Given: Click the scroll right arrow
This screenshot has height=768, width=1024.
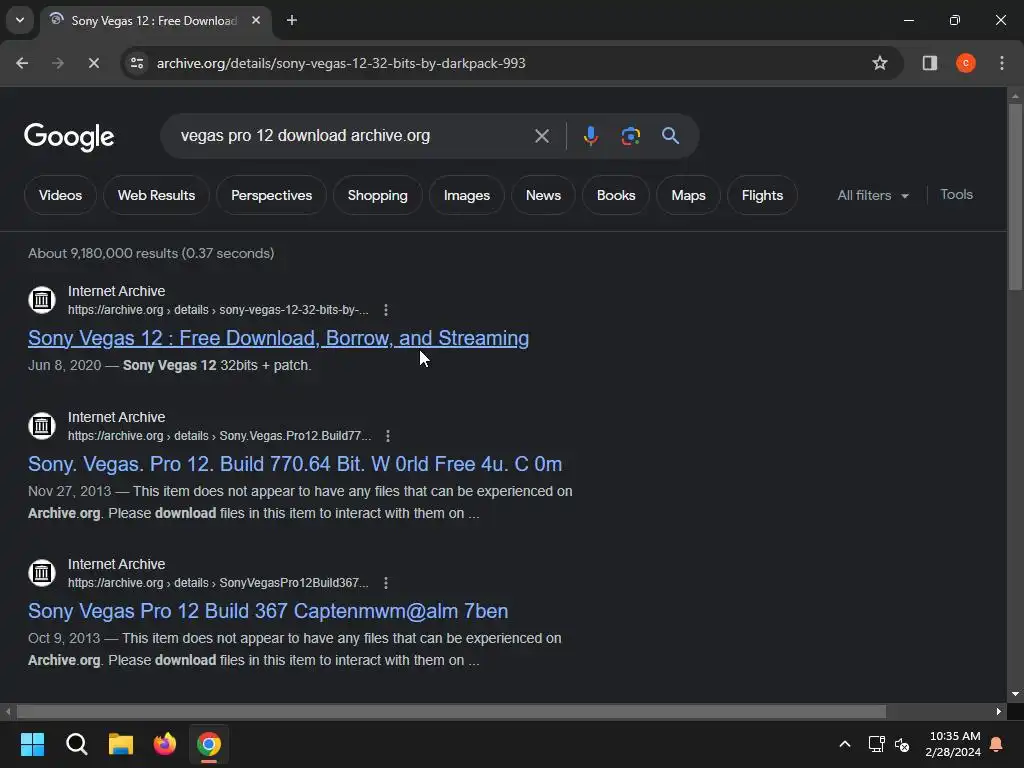Looking at the screenshot, I should click(999, 711).
